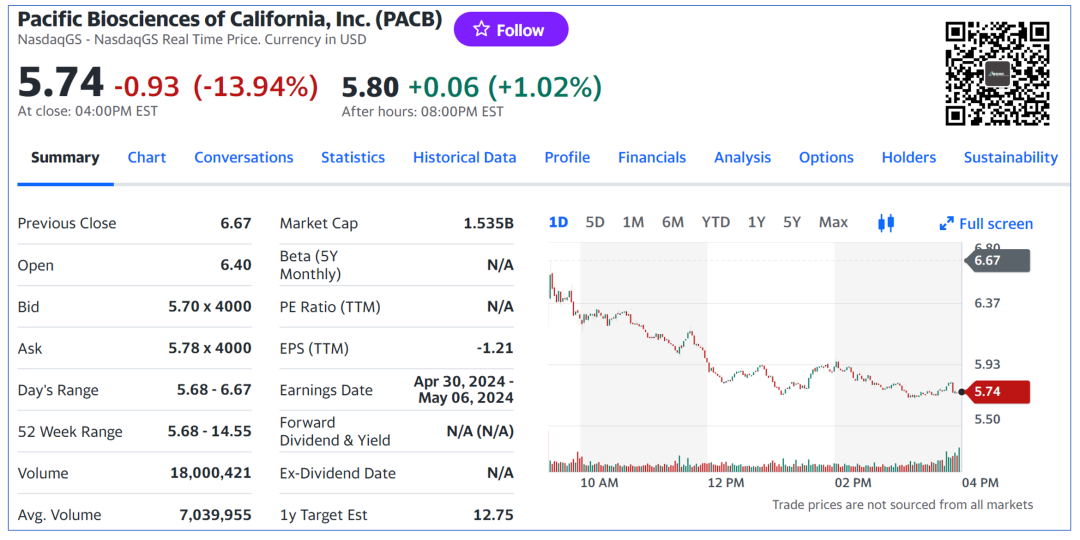Screen dimensions: 1080x540
Task: Go to the Financials tab
Action: [652, 157]
